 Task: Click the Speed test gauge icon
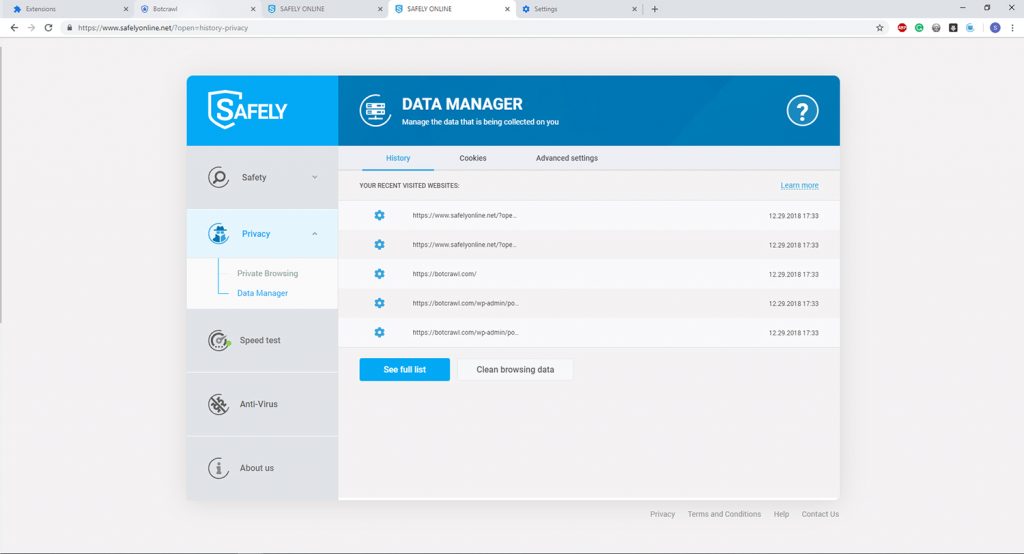point(219,340)
